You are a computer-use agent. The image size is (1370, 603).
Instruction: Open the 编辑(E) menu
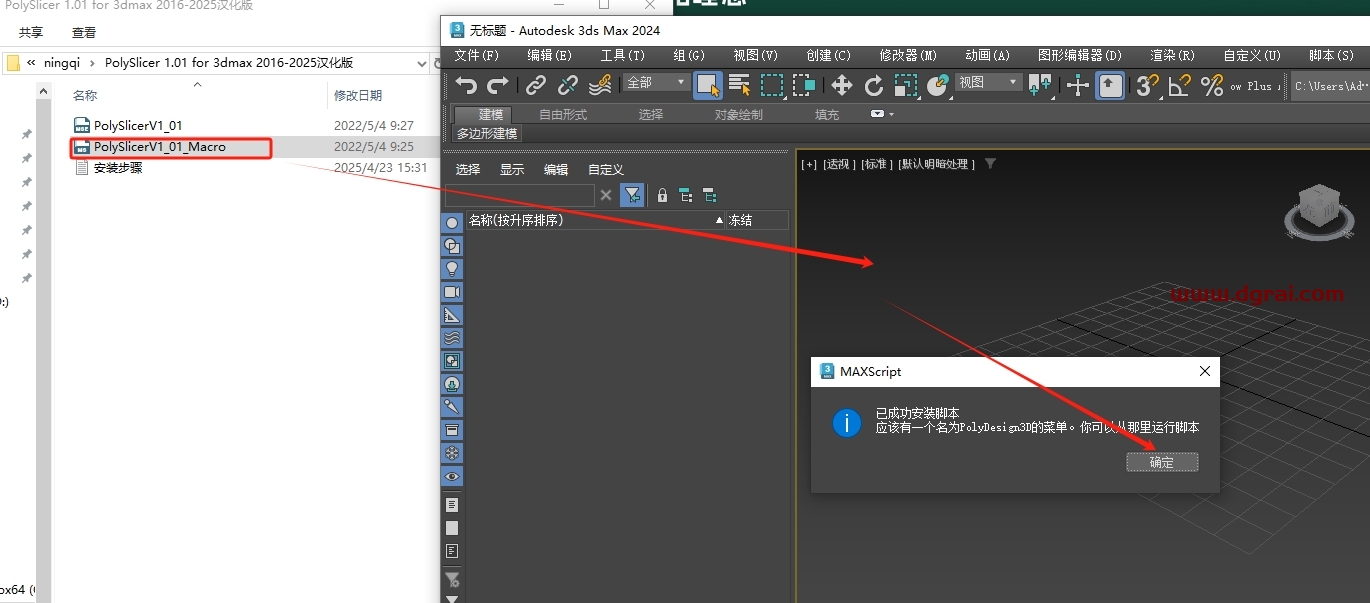click(549, 55)
